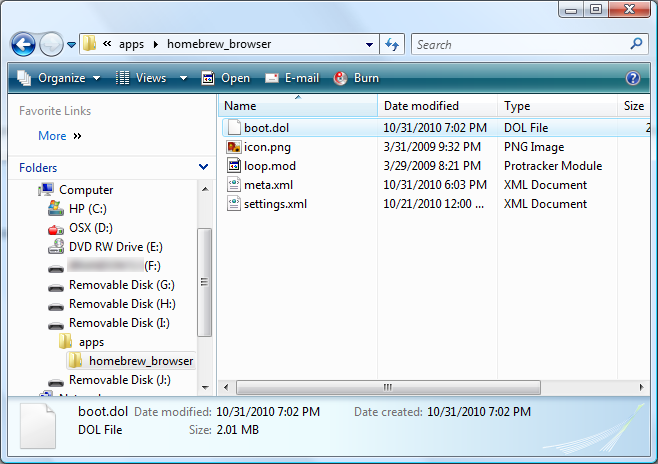Select the settings.xml file
The width and height of the screenshot is (658, 464).
pyautogui.click(x=275, y=204)
